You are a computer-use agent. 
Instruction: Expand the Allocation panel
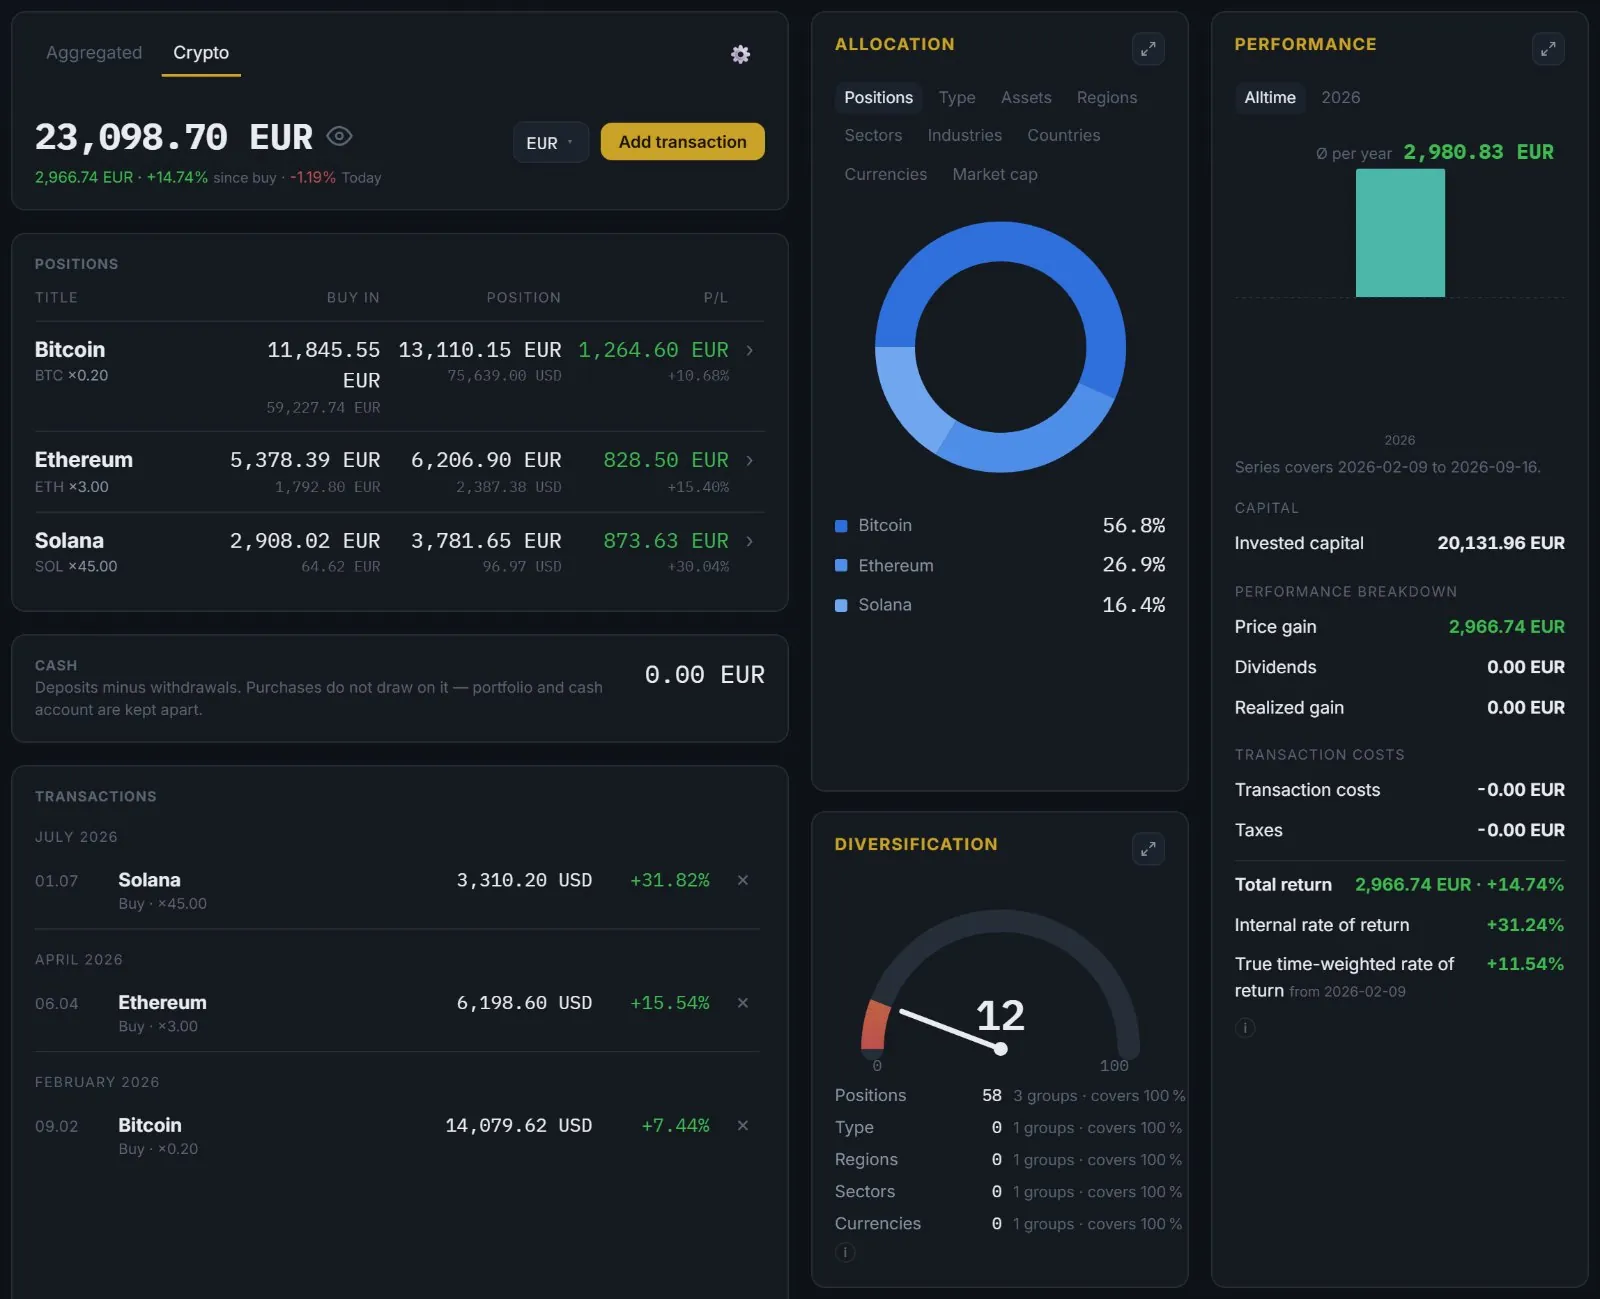(1148, 48)
